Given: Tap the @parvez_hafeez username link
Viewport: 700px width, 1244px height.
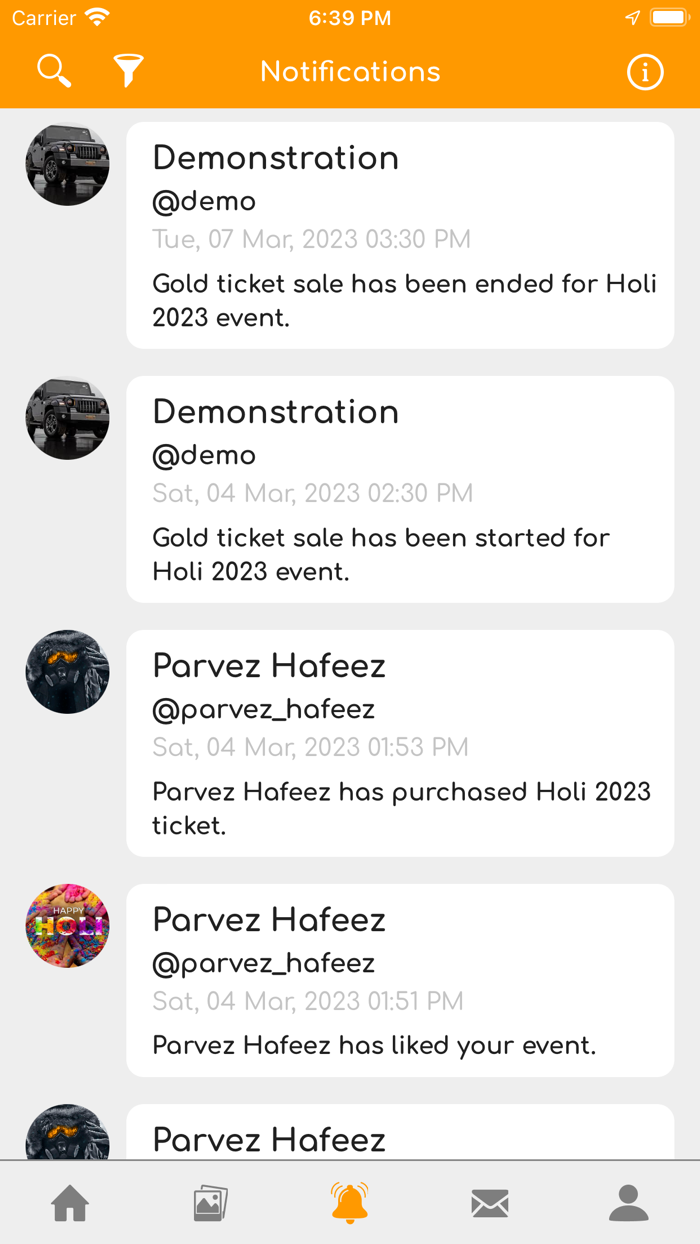Looking at the screenshot, I should pyautogui.click(x=263, y=709).
